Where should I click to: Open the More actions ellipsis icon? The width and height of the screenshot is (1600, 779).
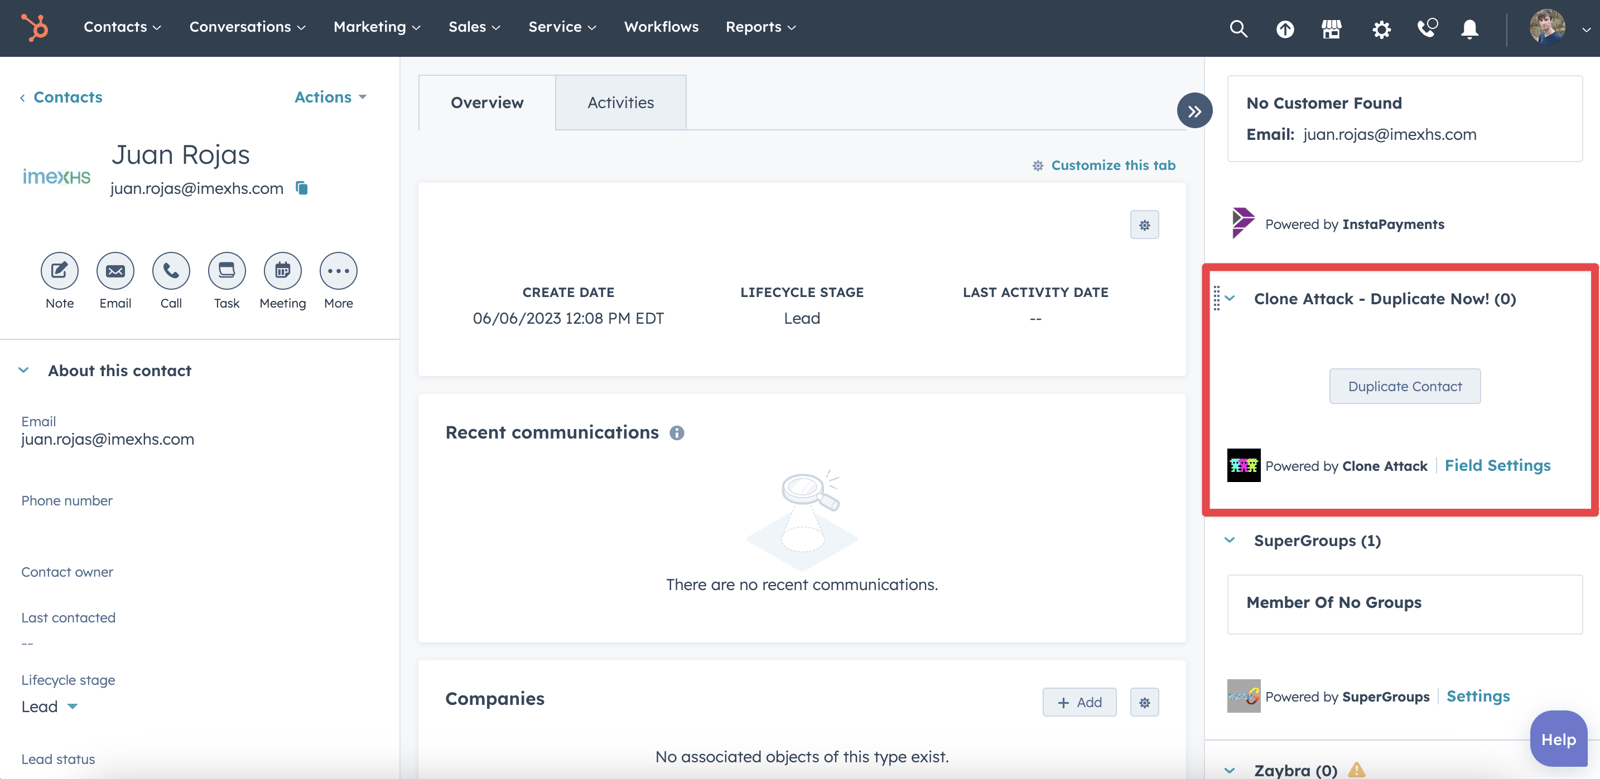click(x=338, y=271)
